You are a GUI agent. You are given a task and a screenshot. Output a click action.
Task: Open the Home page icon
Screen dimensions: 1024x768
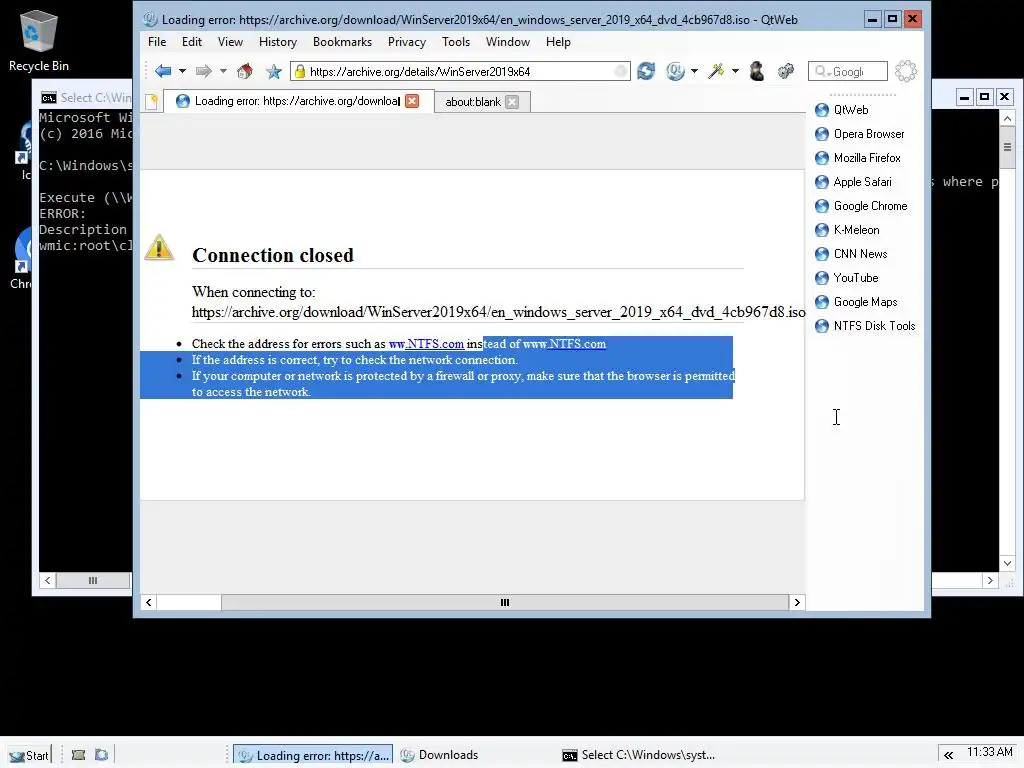tap(245, 71)
